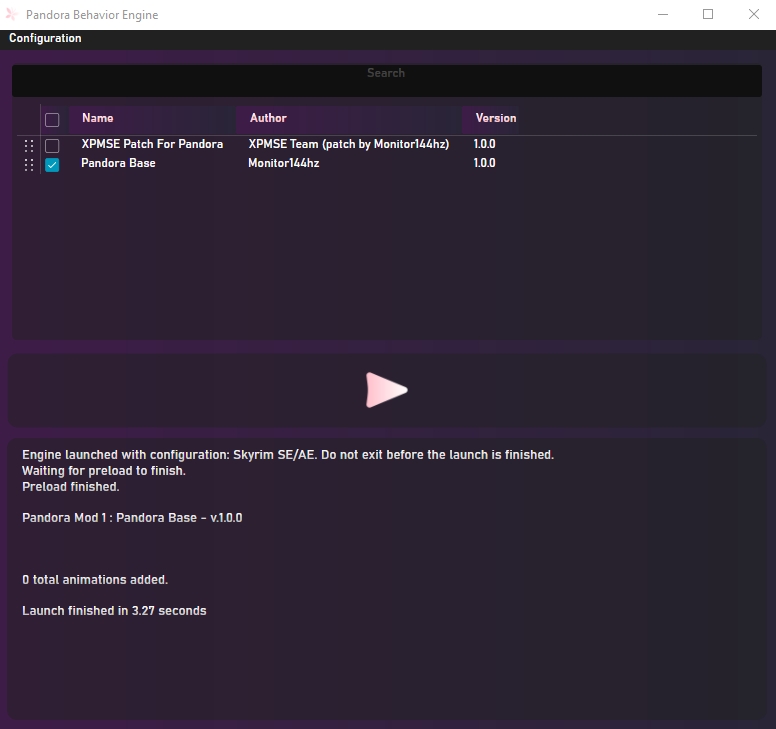Click log line "Launch finished in 3.27 seconds"
This screenshot has width=776, height=729.
114,611
